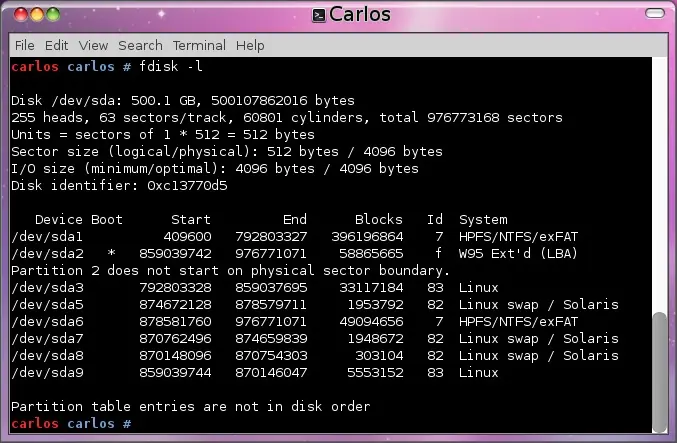
Task: Click the /dev/sda1 device entry
Action: pyautogui.click(x=47, y=237)
